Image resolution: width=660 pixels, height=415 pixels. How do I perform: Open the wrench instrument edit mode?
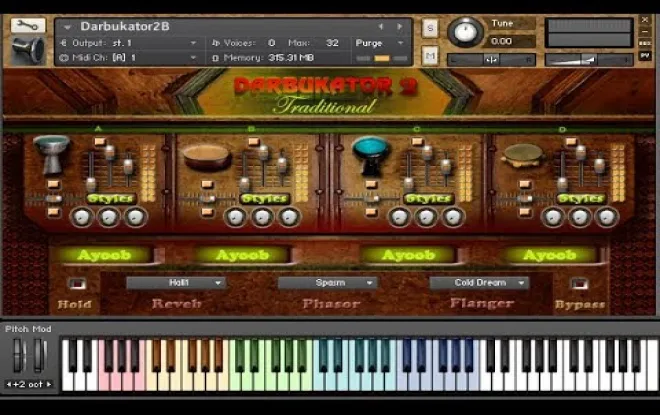28,26
